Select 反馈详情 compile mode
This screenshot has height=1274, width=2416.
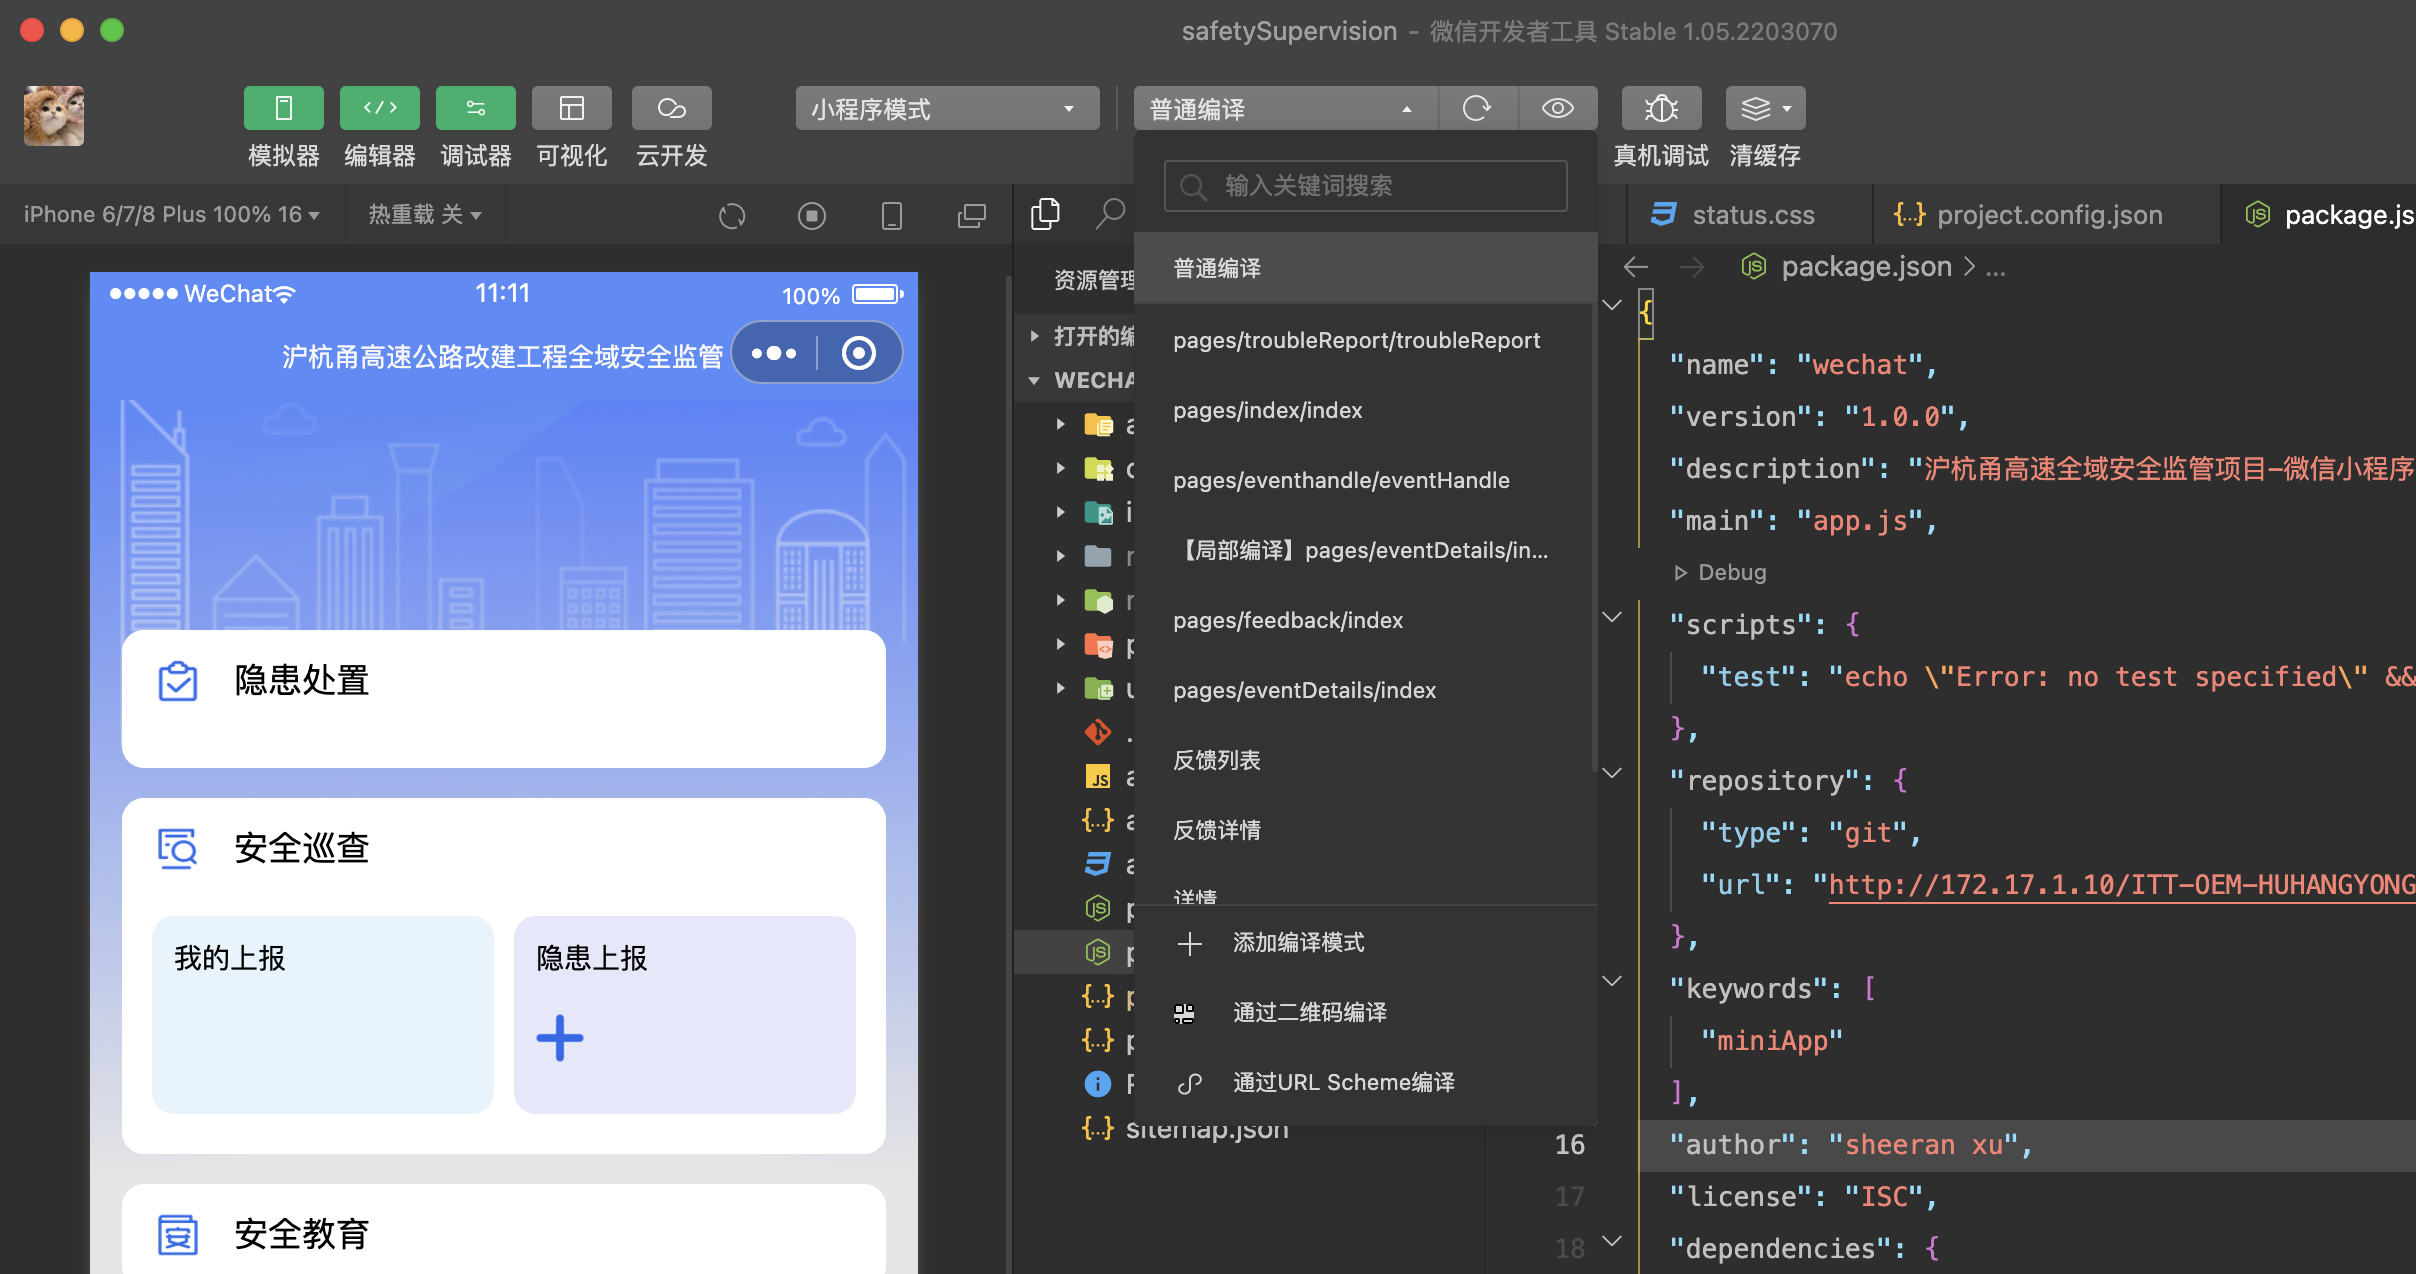coord(1365,830)
